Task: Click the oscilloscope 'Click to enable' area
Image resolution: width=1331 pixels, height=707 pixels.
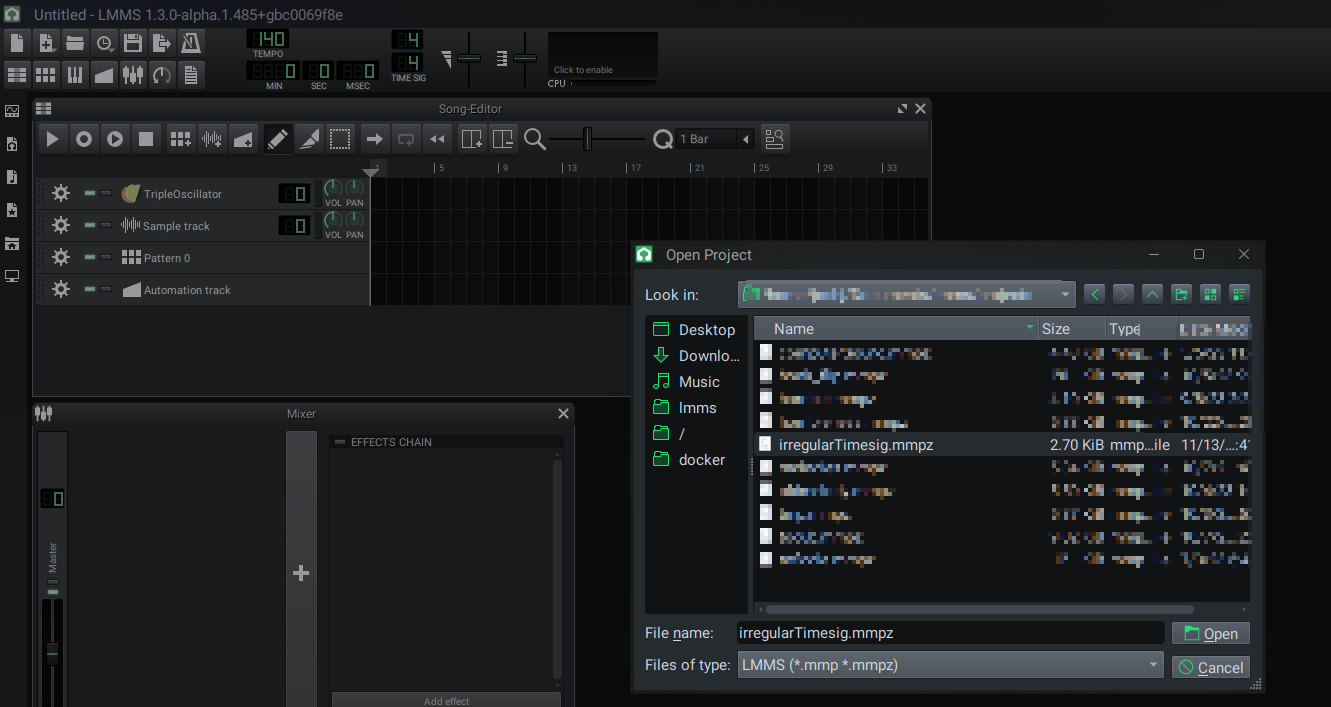Action: (602, 56)
